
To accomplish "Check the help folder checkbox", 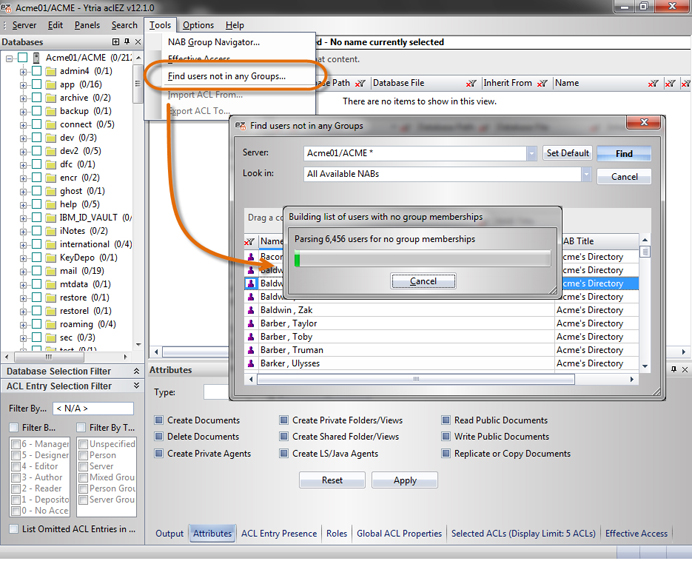I will [x=37, y=204].
